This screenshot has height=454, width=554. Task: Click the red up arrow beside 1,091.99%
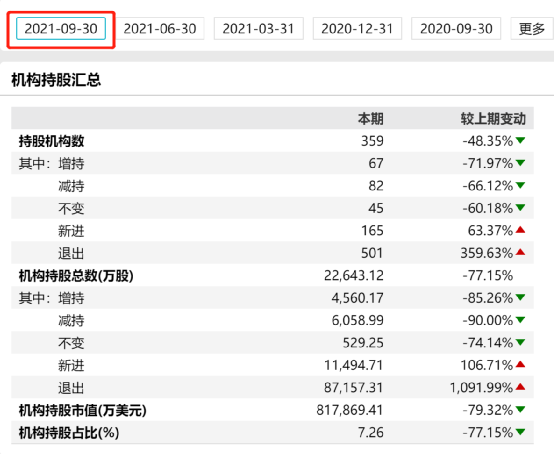pyautogui.click(x=520, y=387)
